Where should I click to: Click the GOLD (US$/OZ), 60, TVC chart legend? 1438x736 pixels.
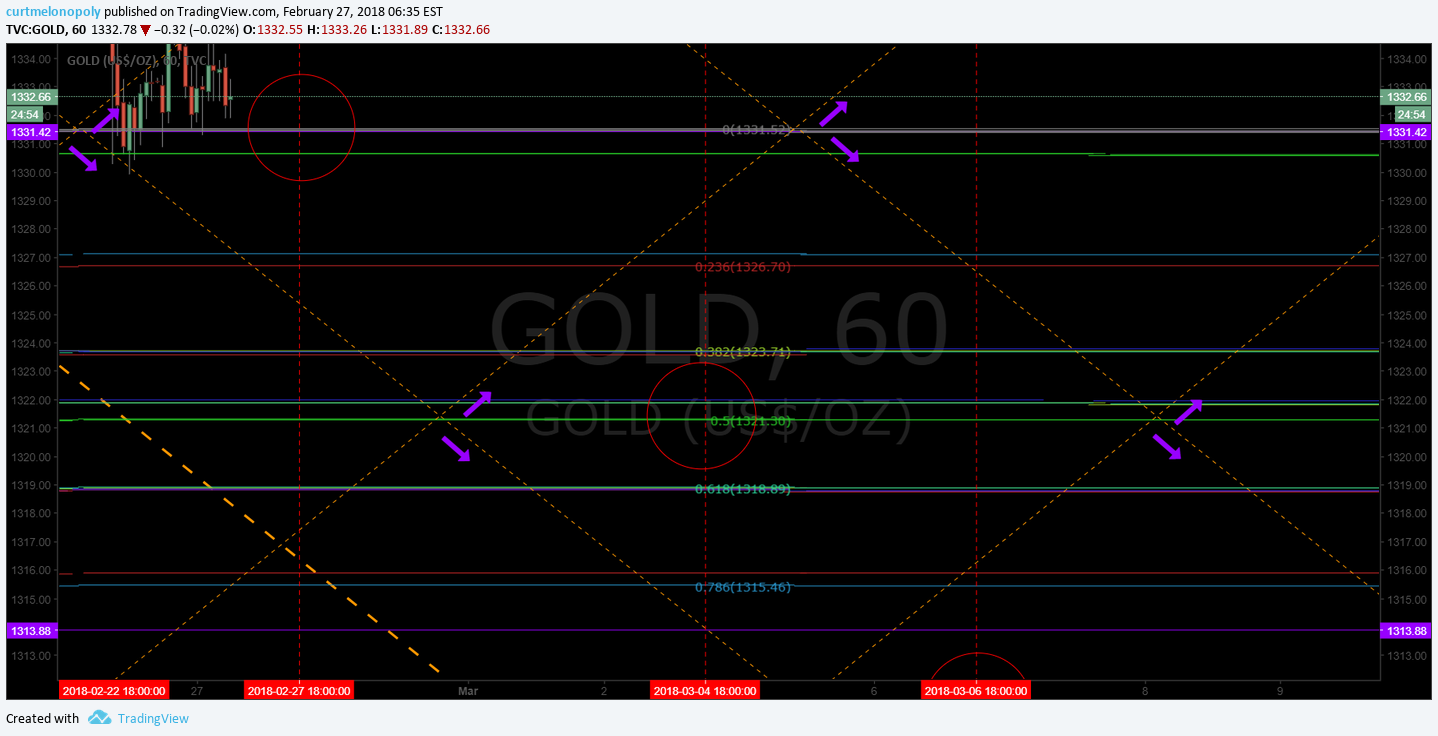[x=138, y=61]
